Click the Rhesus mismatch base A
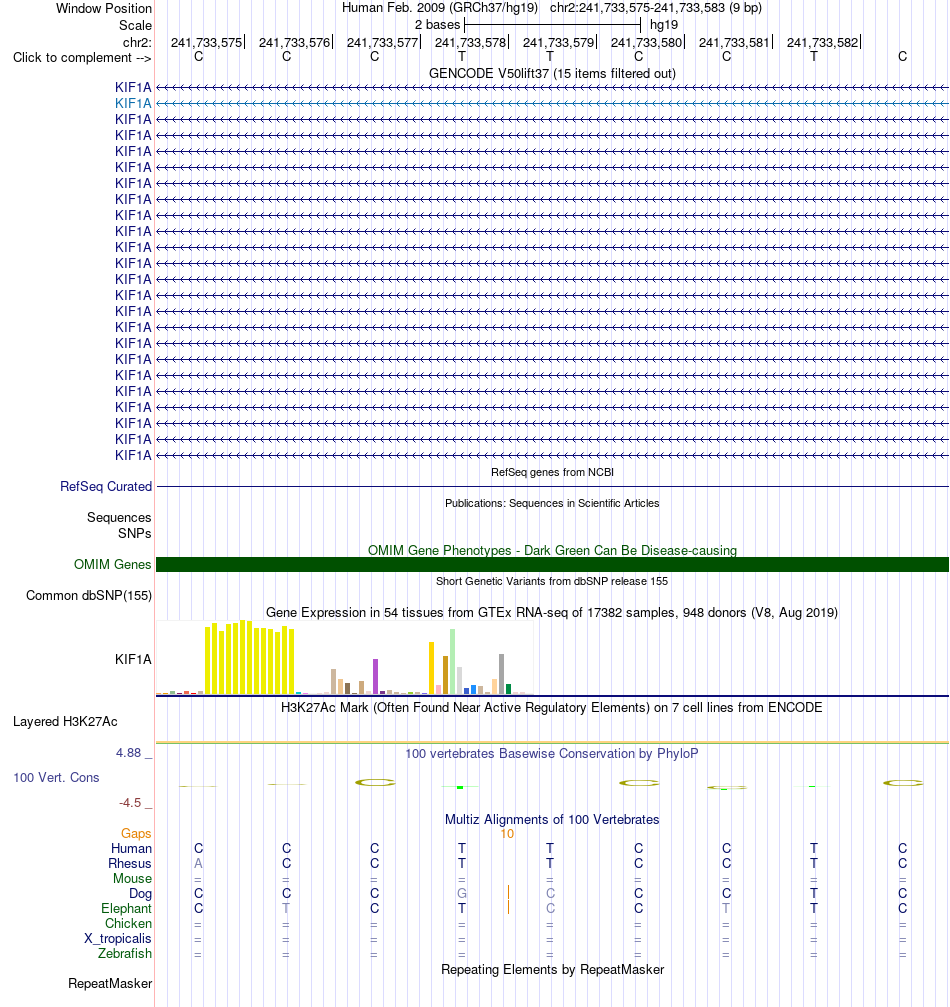 coord(198,863)
